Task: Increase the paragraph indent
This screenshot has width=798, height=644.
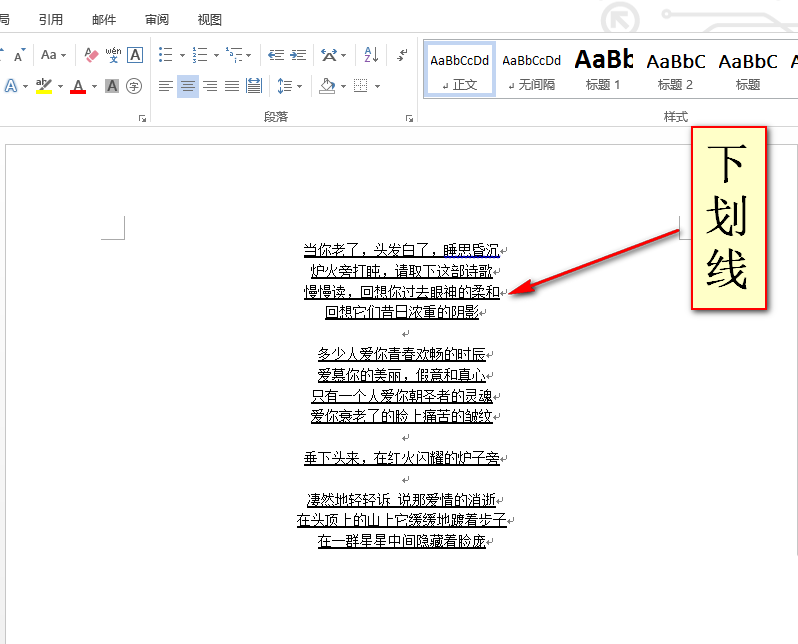Action: (298, 55)
